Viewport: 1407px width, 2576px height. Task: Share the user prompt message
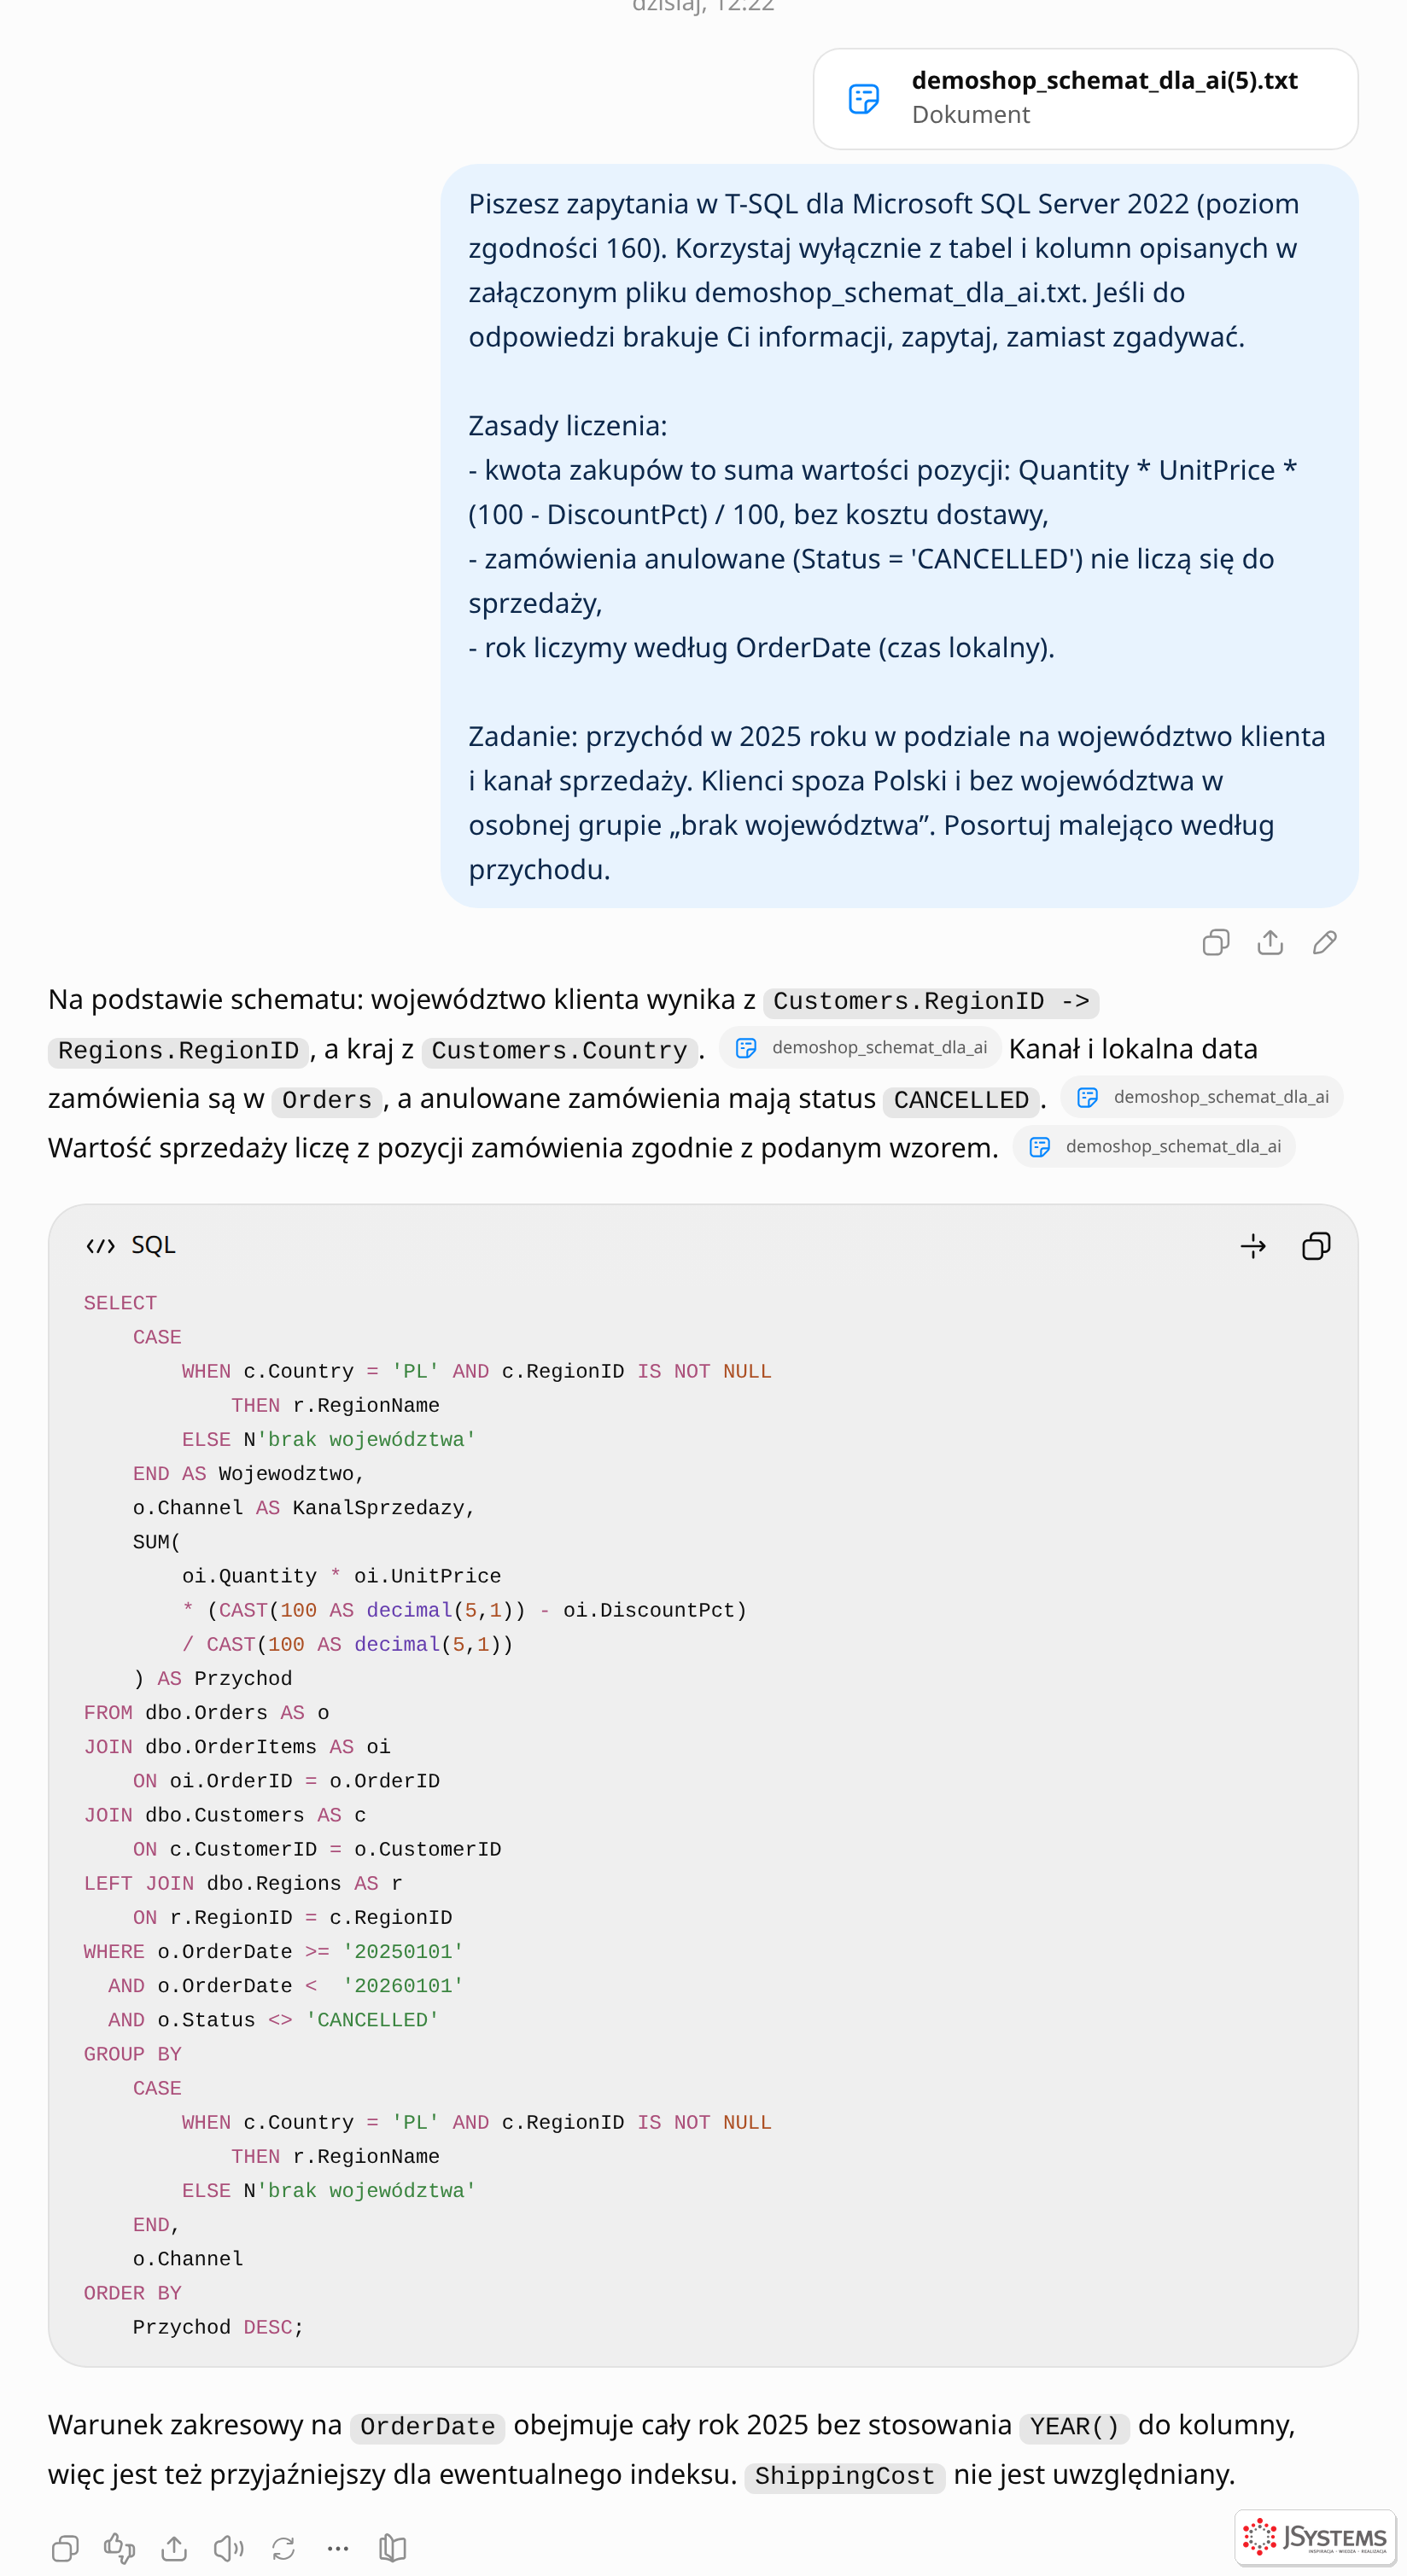[x=1270, y=942]
